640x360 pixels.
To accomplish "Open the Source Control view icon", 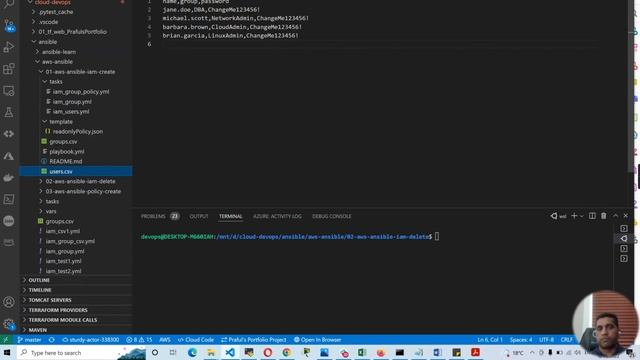I will pos(9,25).
